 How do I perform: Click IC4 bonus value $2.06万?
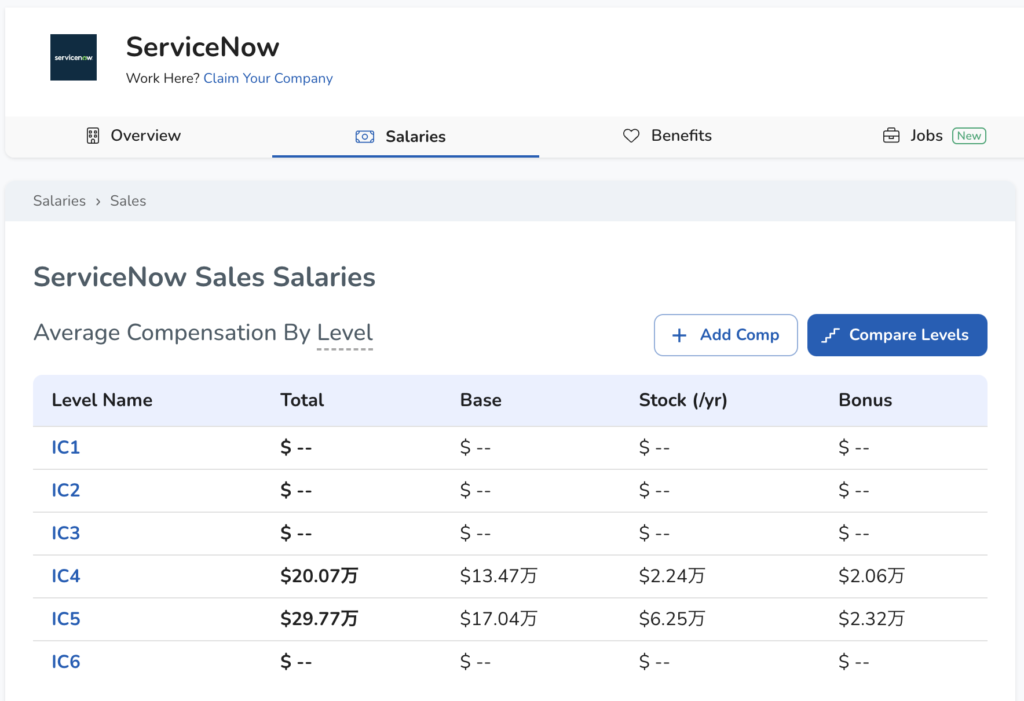(872, 576)
